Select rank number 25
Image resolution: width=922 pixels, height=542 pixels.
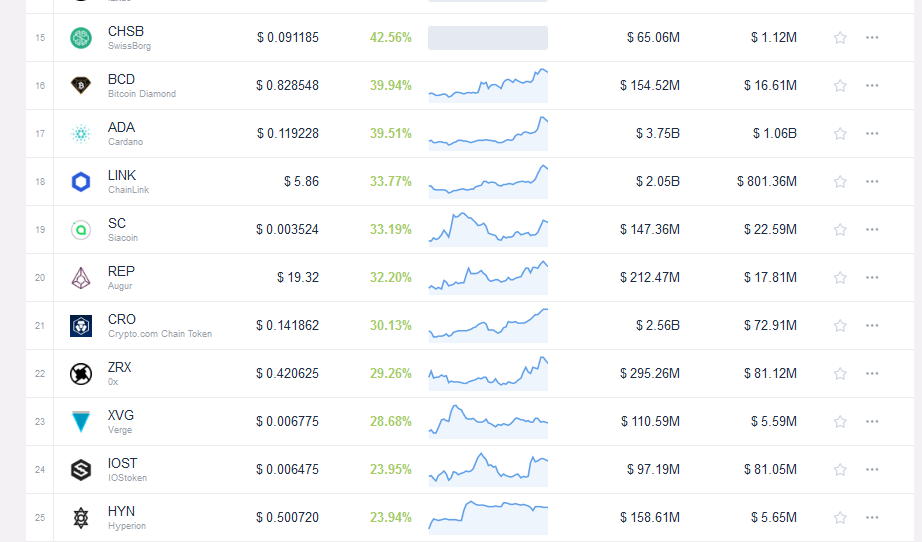tap(40, 518)
